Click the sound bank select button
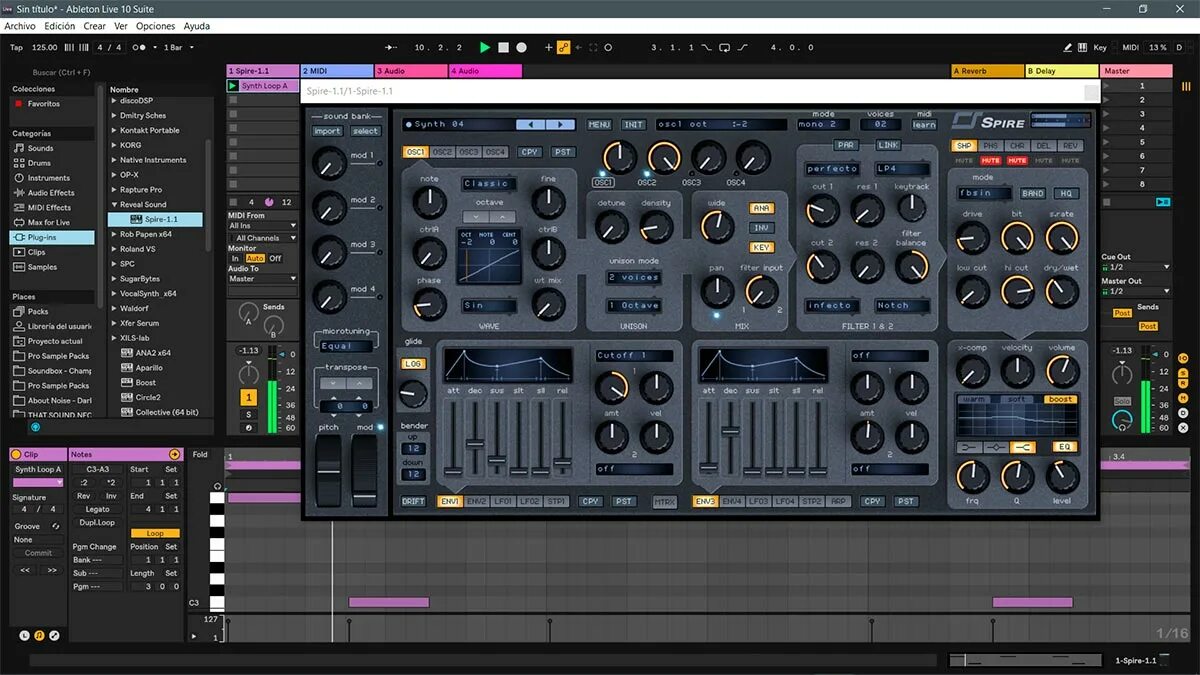Image resolution: width=1200 pixels, height=675 pixels. (x=365, y=131)
